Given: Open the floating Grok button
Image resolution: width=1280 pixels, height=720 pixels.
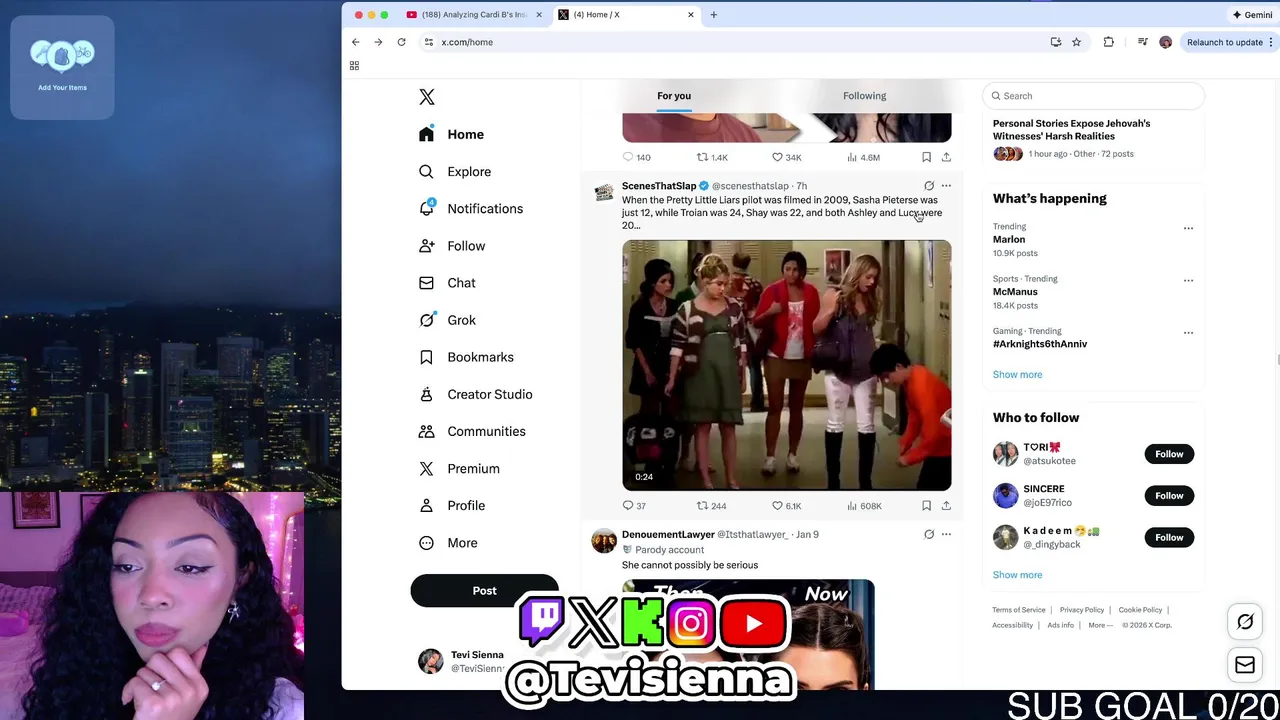Looking at the screenshot, I should tap(1245, 622).
